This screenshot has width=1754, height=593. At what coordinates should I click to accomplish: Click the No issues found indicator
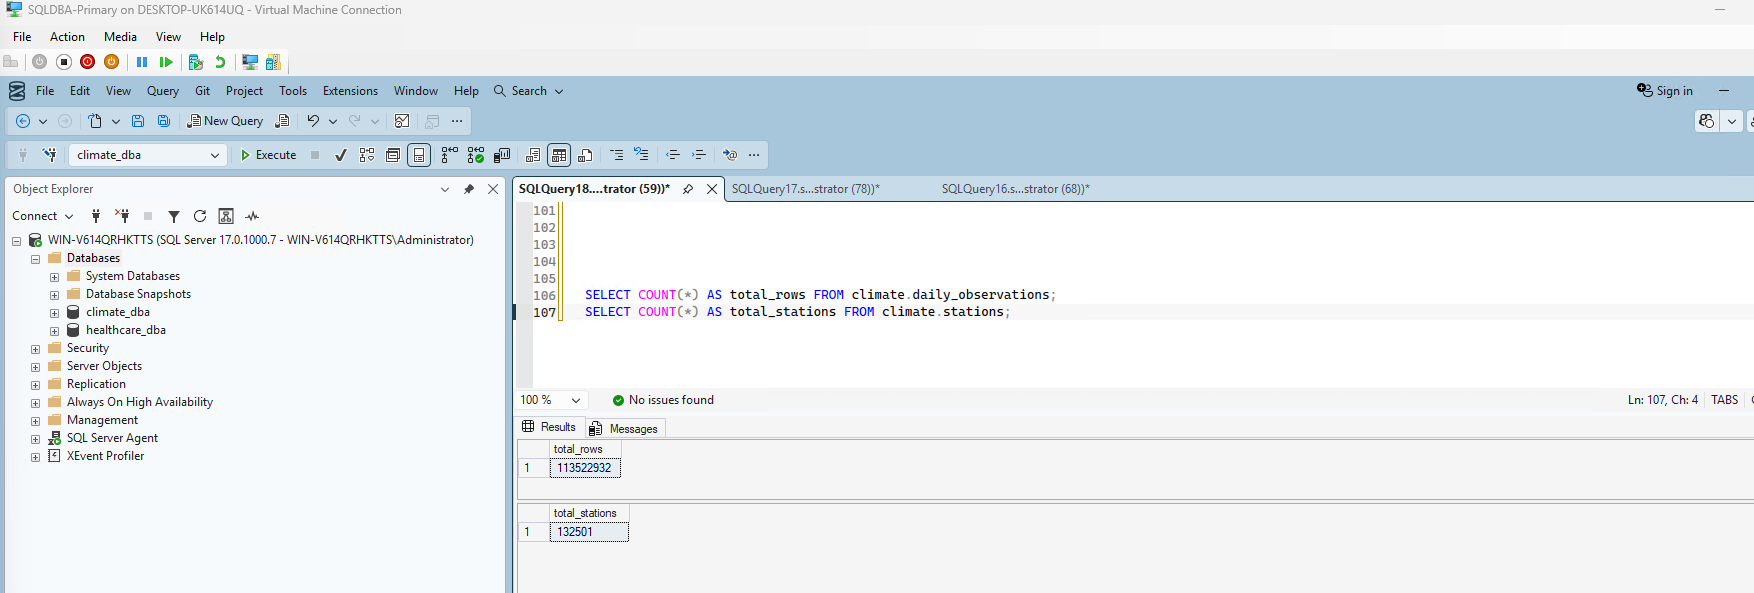pyautogui.click(x=663, y=400)
